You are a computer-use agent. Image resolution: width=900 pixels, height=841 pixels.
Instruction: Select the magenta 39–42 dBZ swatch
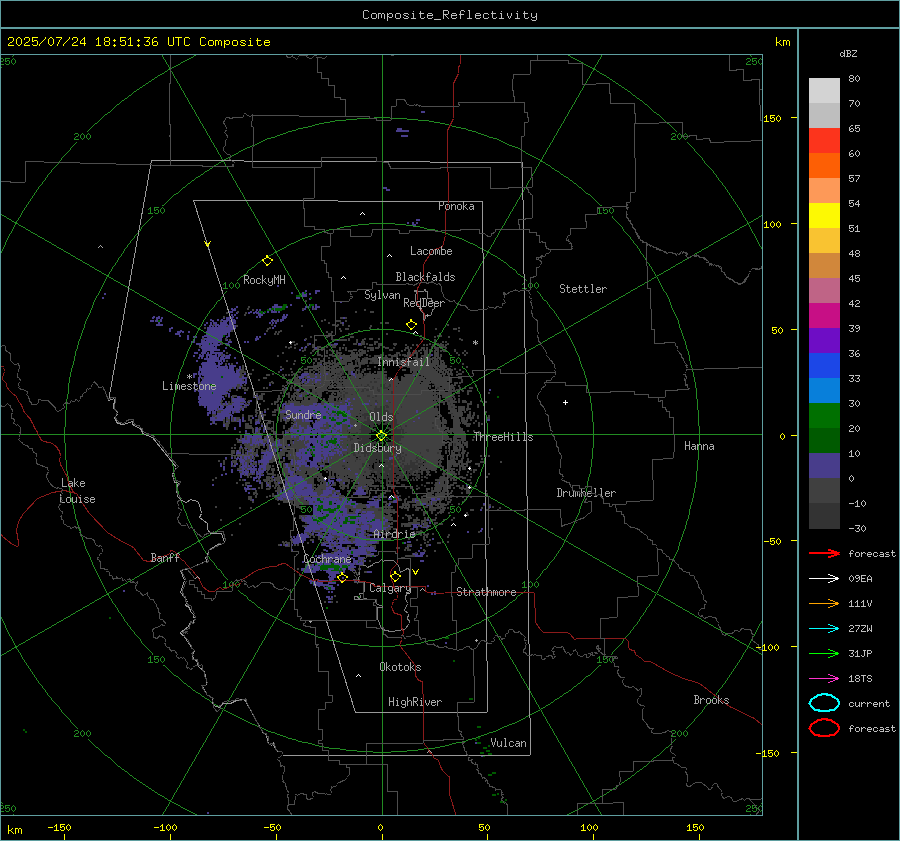coord(824,316)
